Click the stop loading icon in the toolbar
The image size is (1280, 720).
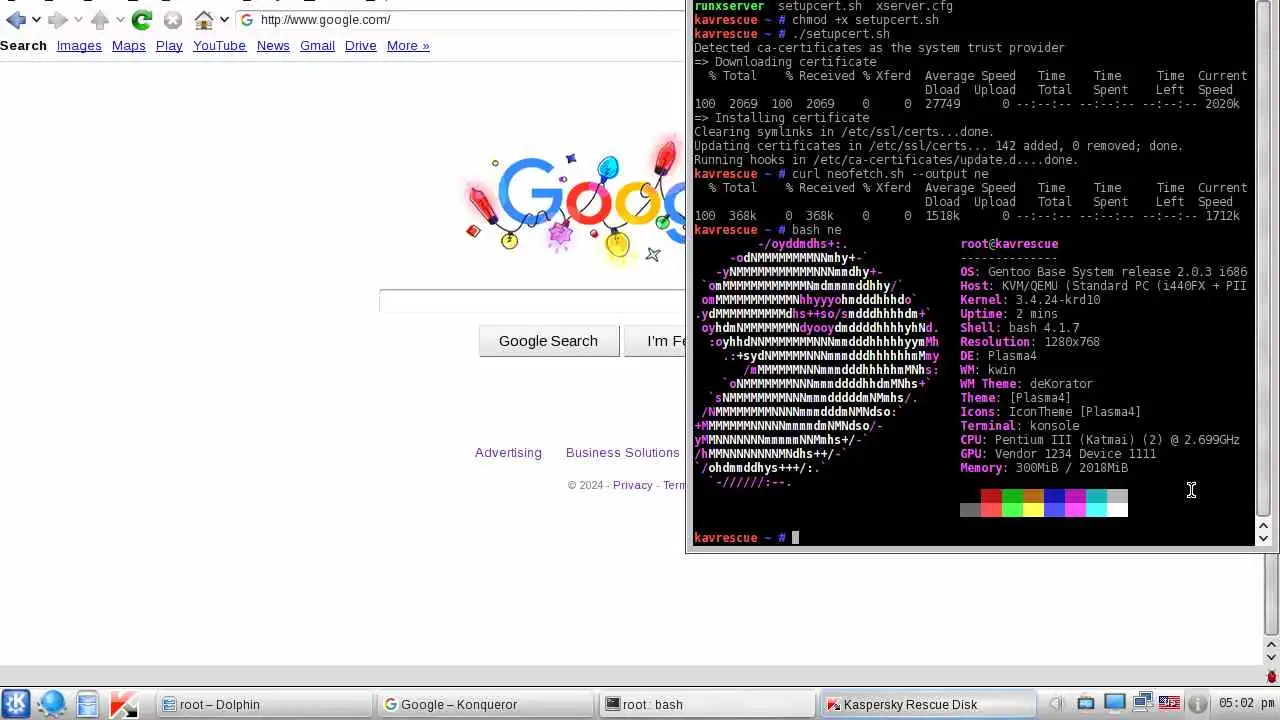(x=172, y=19)
